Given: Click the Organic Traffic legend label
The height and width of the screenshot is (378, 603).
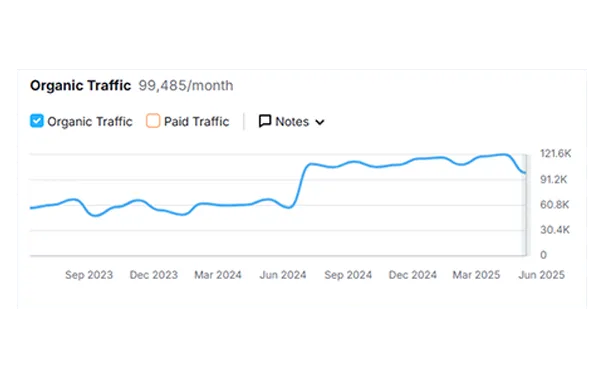Looking at the screenshot, I should tap(90, 122).
